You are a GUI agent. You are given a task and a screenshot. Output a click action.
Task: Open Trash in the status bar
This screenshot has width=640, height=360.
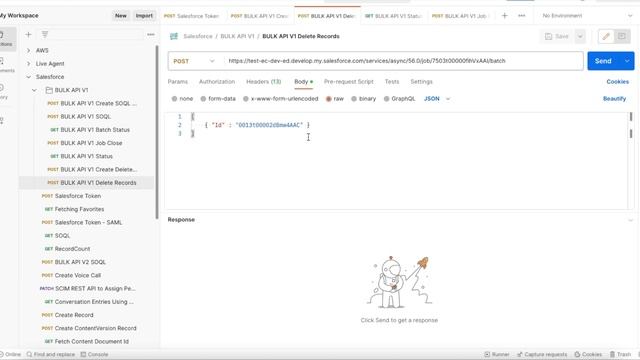[x=620, y=354]
